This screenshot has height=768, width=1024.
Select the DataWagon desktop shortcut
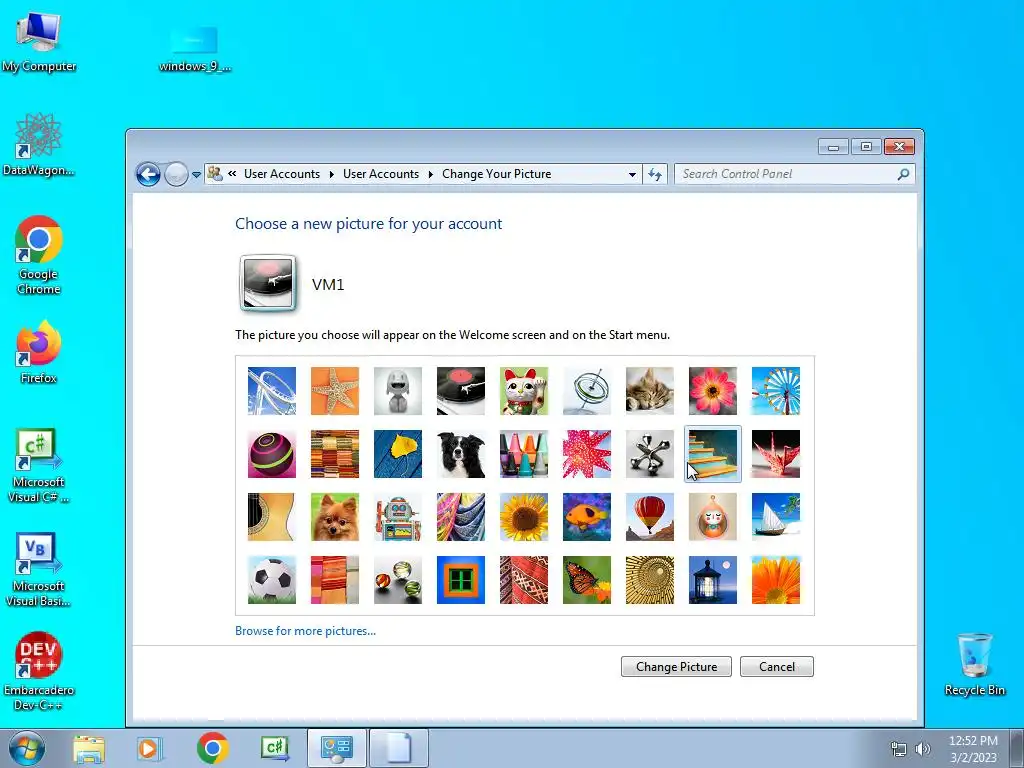[39, 144]
